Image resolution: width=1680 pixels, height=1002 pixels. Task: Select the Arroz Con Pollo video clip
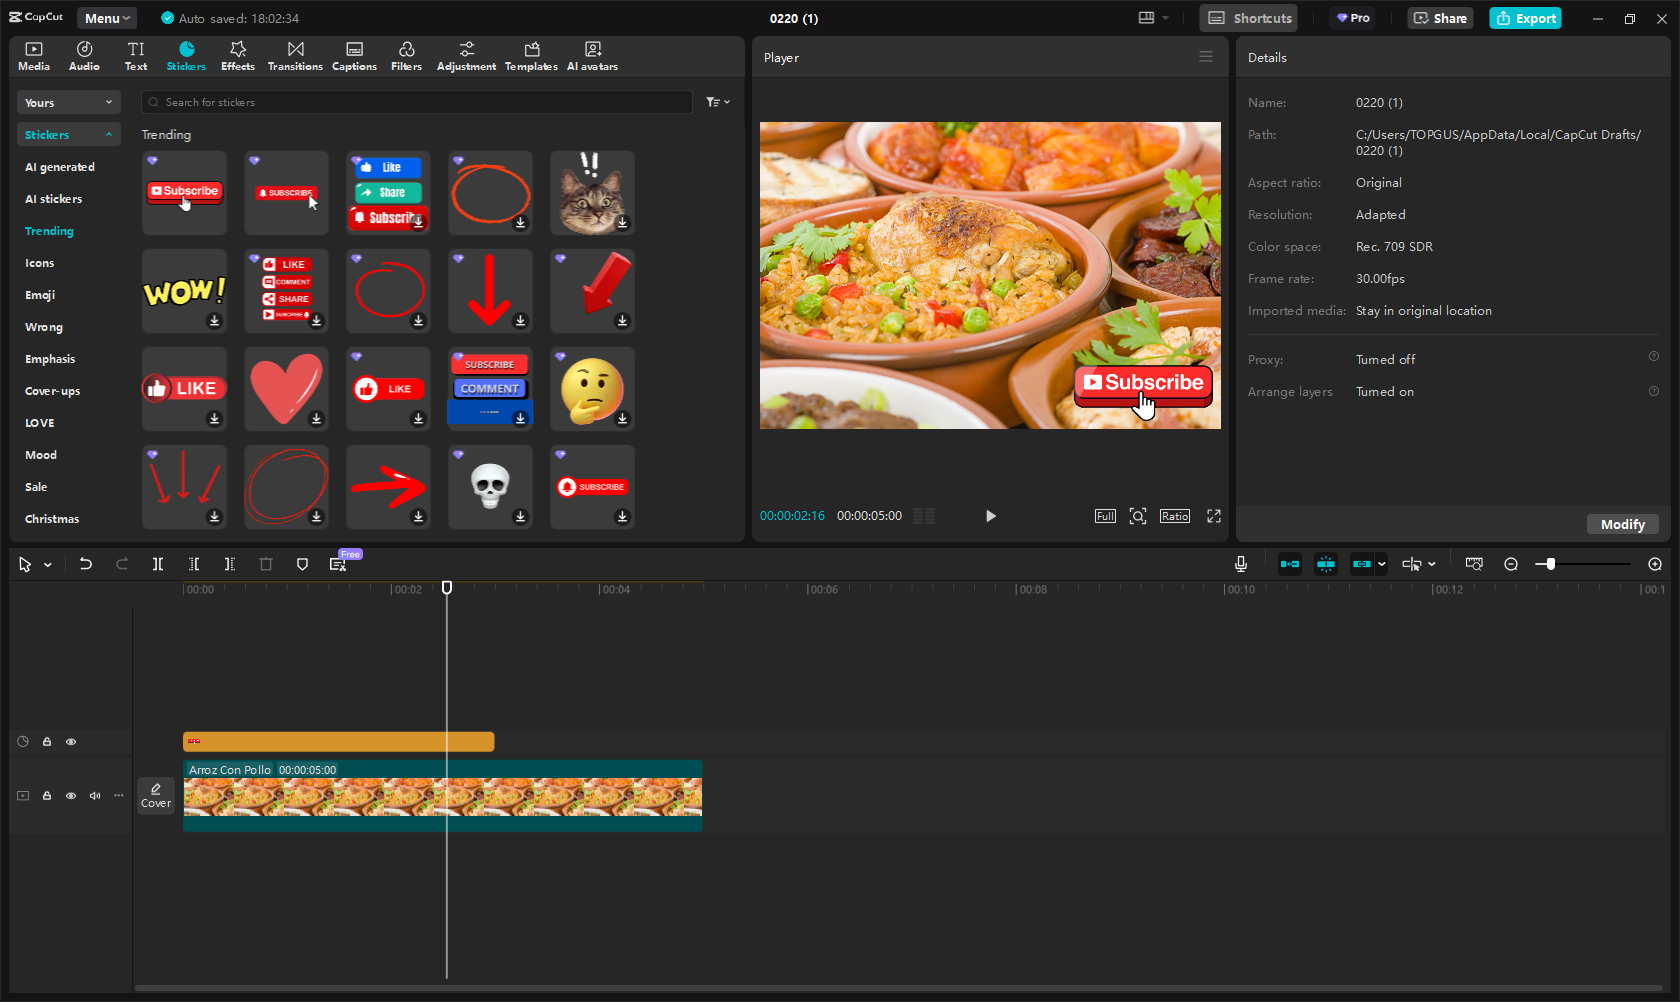443,796
